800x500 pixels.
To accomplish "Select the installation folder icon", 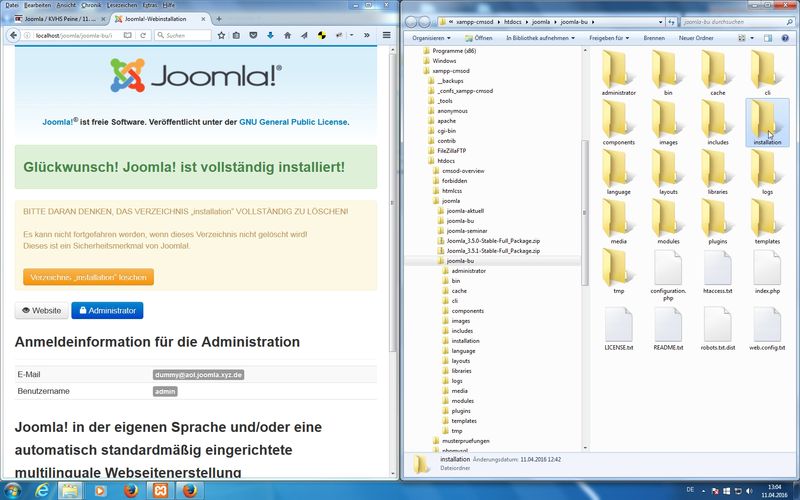I will [767, 122].
